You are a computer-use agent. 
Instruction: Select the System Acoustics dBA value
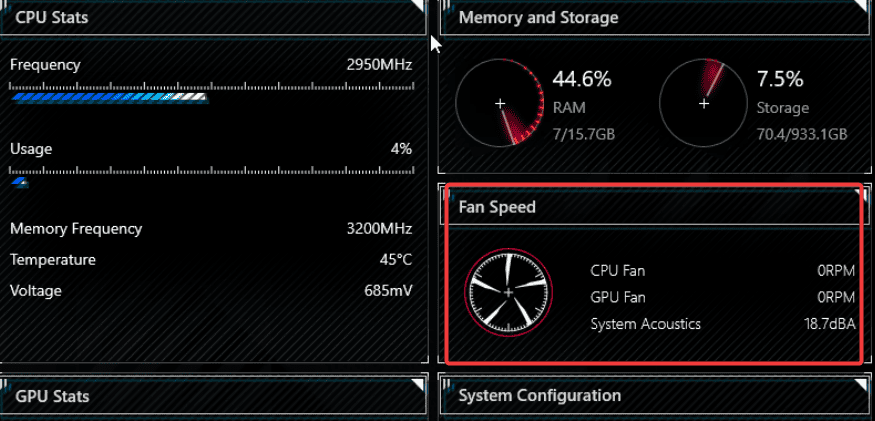[x=829, y=324]
